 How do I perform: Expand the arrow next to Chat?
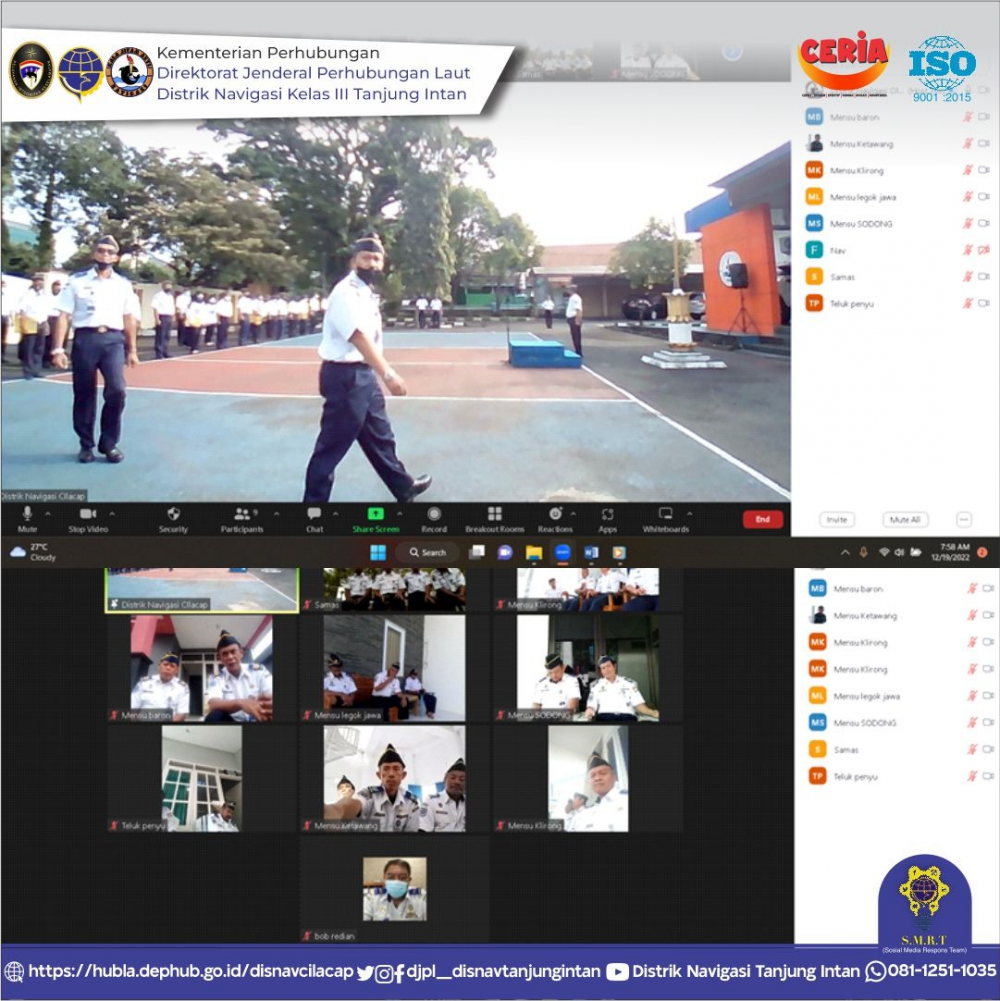tap(336, 513)
